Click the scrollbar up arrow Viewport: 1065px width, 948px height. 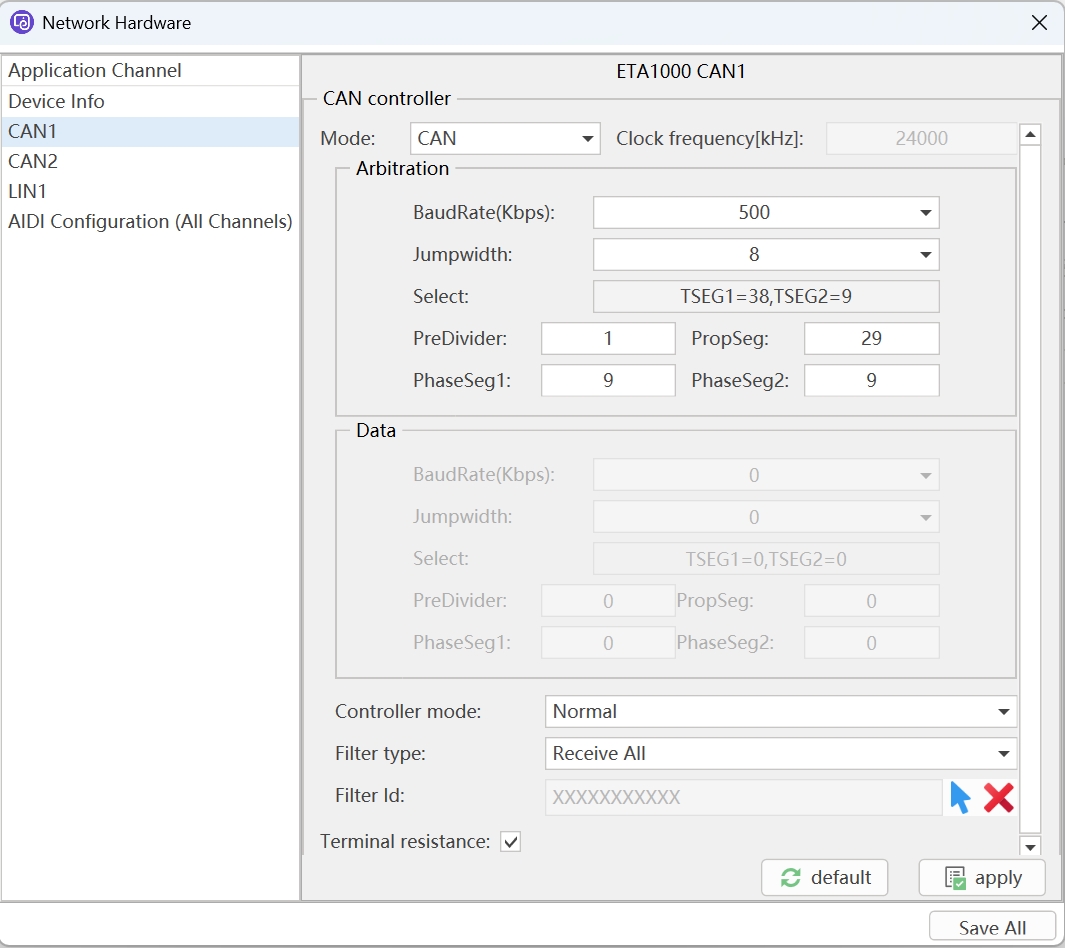(1030, 135)
